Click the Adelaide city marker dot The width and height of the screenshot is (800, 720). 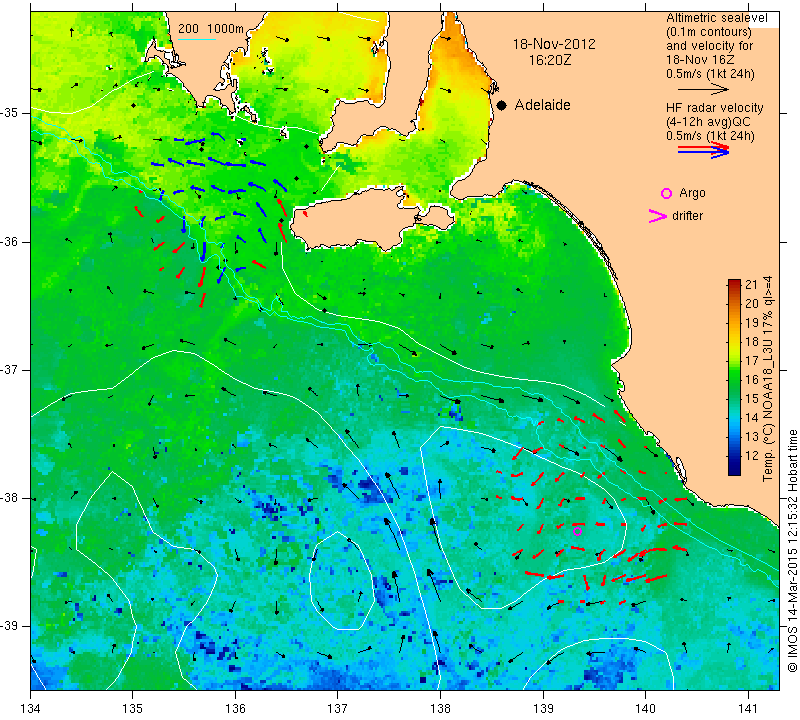click(502, 106)
